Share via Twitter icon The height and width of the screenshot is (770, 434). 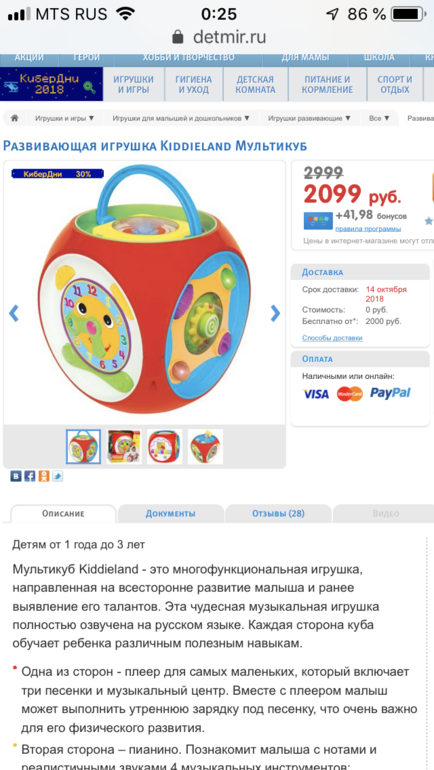pyautogui.click(x=58, y=476)
